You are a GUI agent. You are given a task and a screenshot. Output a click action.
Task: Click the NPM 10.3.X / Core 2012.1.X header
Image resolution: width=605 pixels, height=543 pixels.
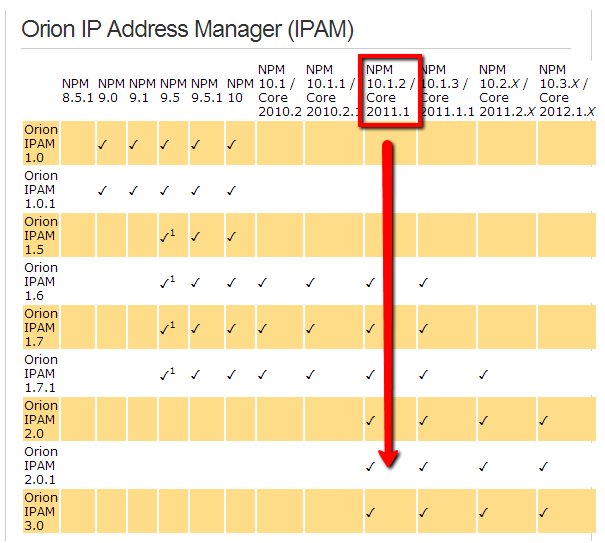[x=567, y=91]
